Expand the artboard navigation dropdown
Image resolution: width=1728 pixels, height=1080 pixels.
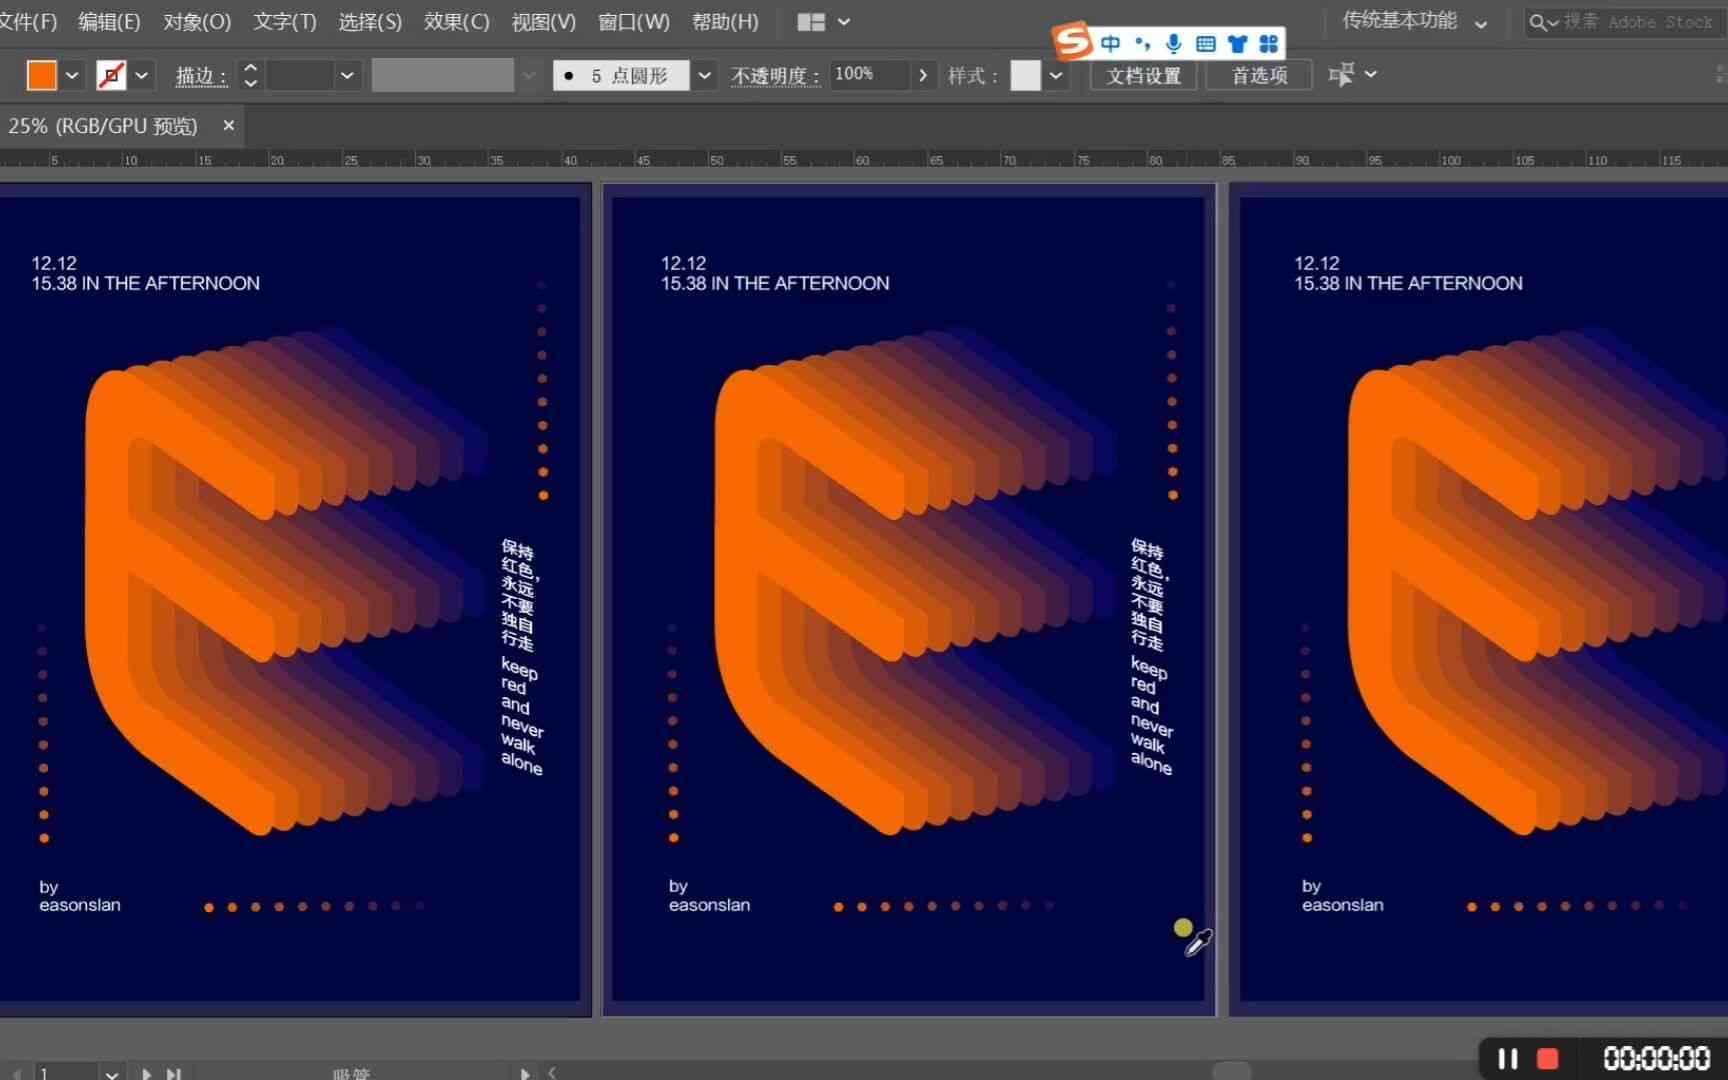[x=112, y=1074]
